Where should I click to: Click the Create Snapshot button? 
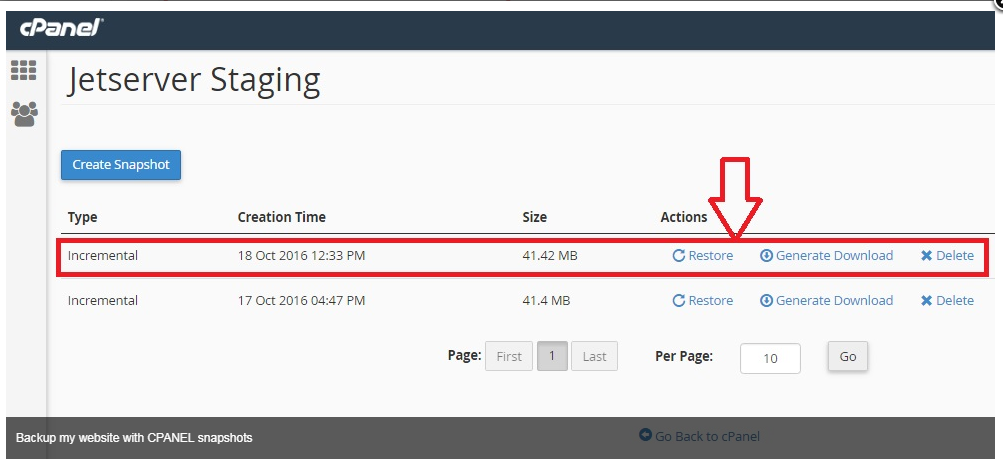point(121,164)
